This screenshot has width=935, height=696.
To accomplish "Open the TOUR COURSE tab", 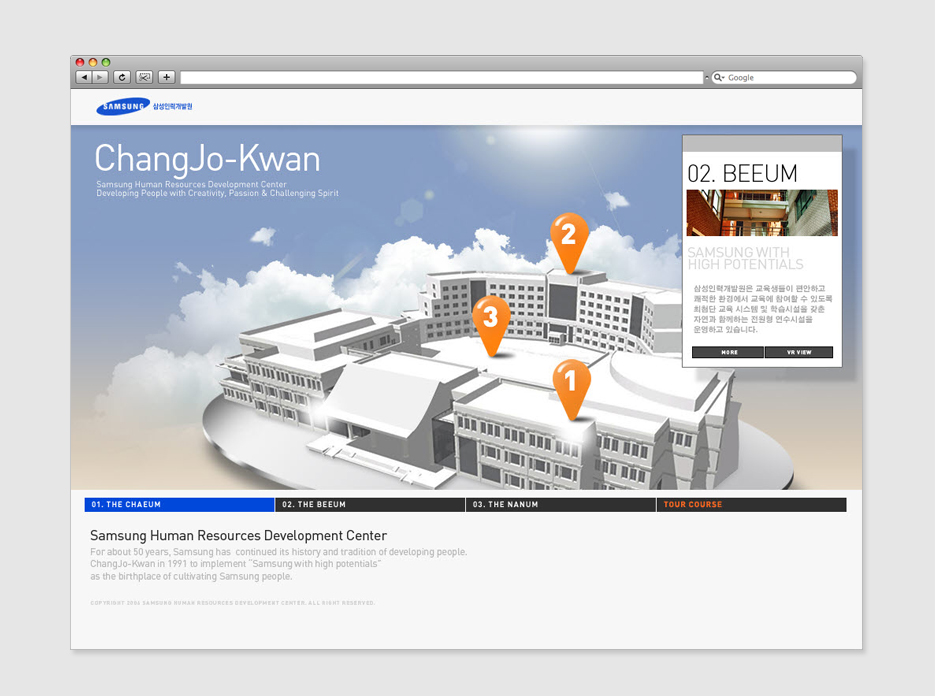I will pyautogui.click(x=751, y=505).
